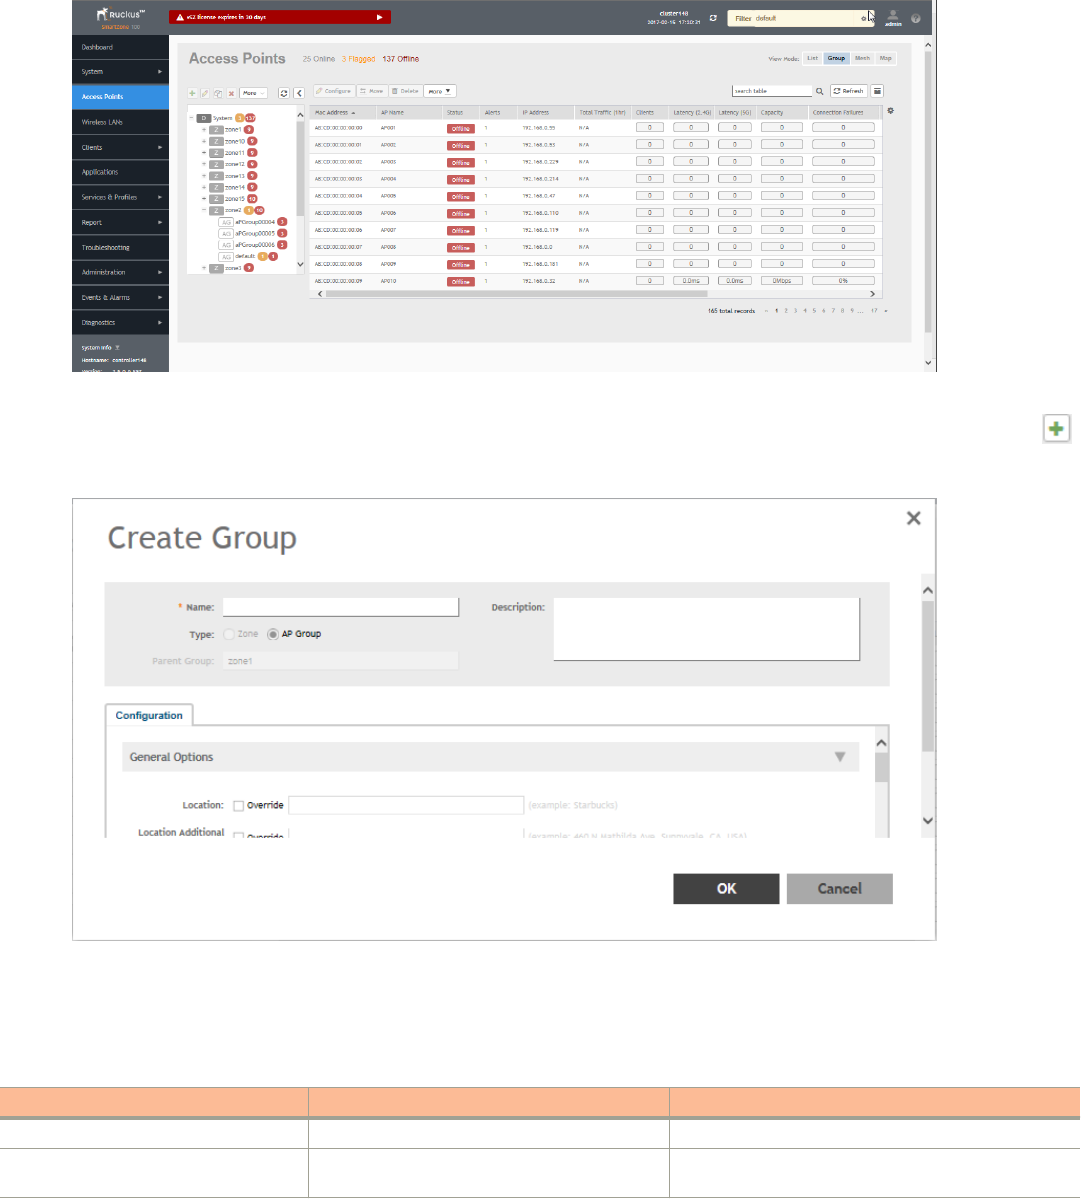This screenshot has height=1199, width=1081.
Task: Click the search magnifier icon
Action: pos(820,91)
